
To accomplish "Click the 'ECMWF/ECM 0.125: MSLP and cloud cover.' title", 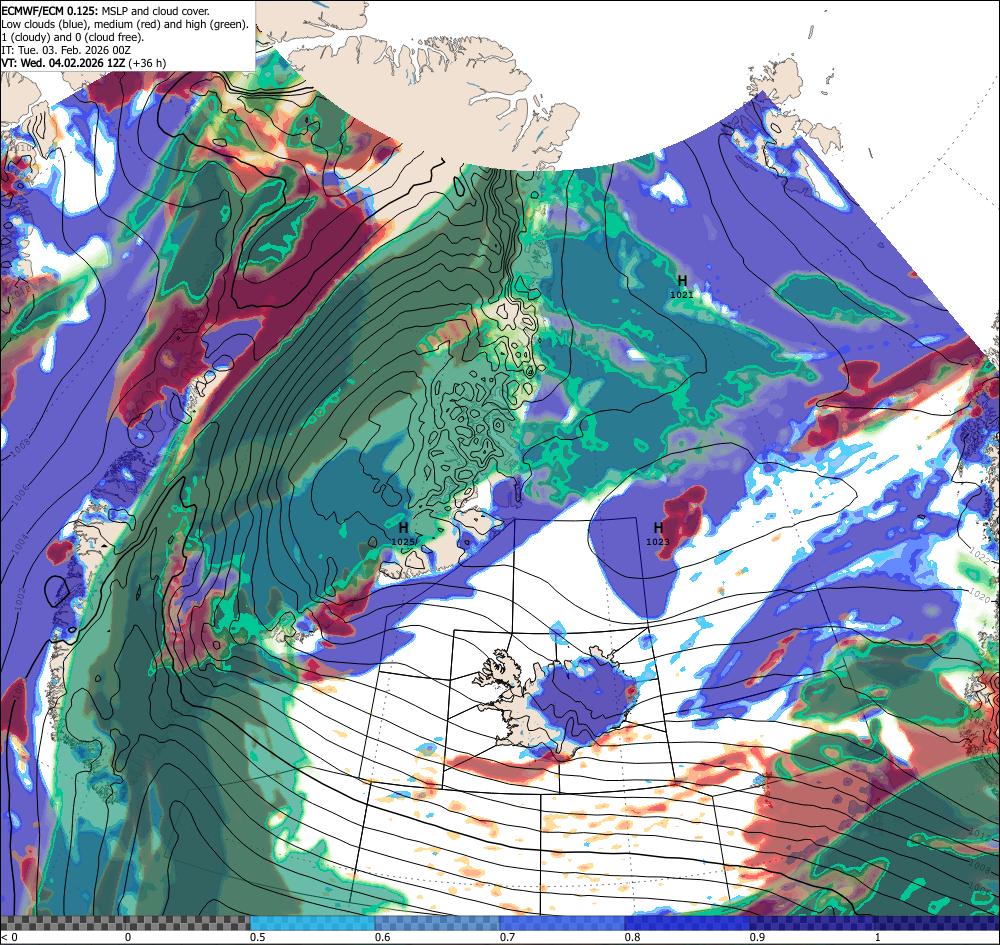I will [105, 11].
